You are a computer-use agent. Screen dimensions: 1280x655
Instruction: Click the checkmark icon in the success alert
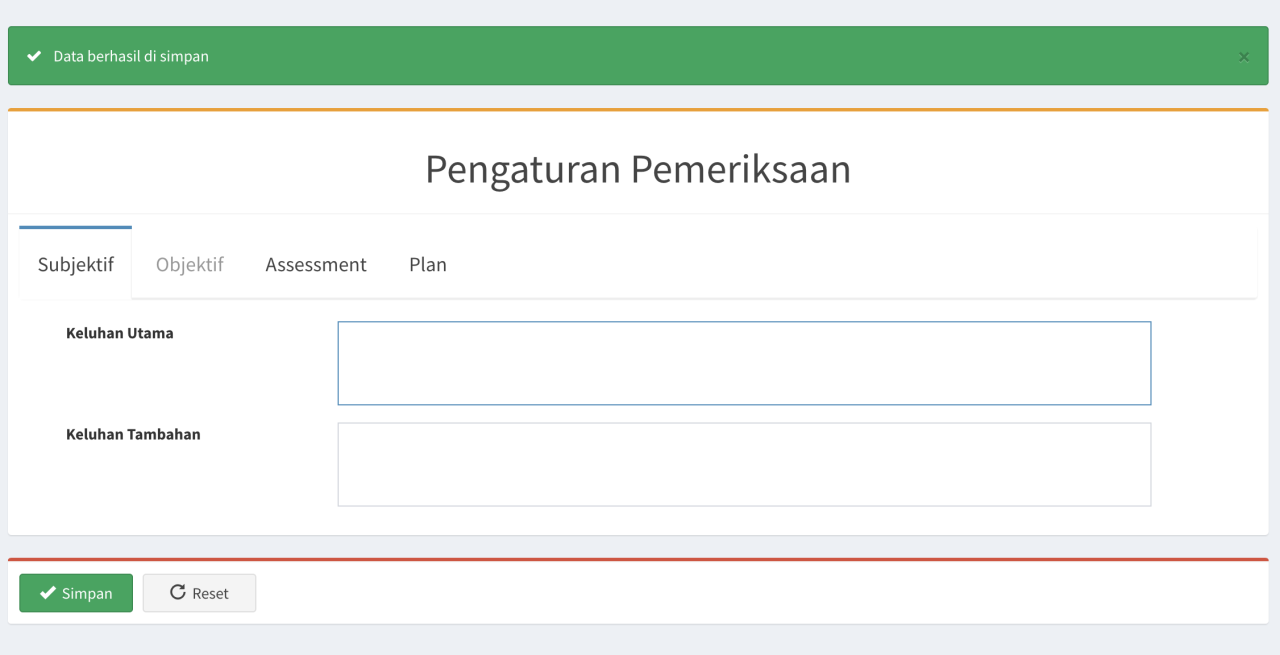34,56
